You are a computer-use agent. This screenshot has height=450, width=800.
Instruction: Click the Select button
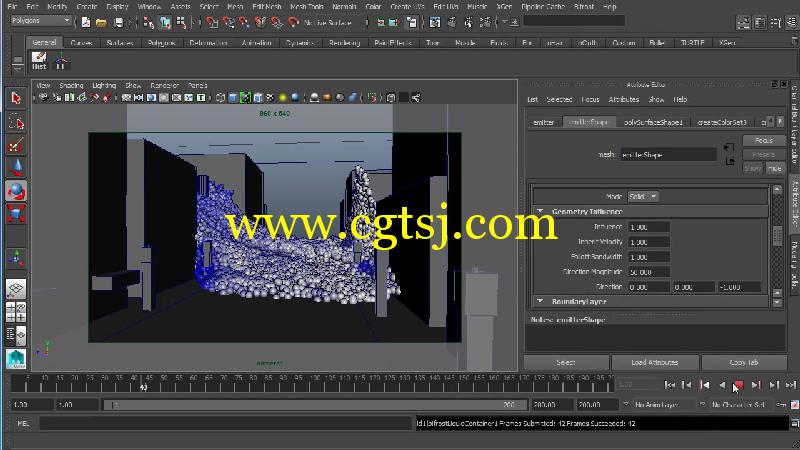[x=566, y=362]
